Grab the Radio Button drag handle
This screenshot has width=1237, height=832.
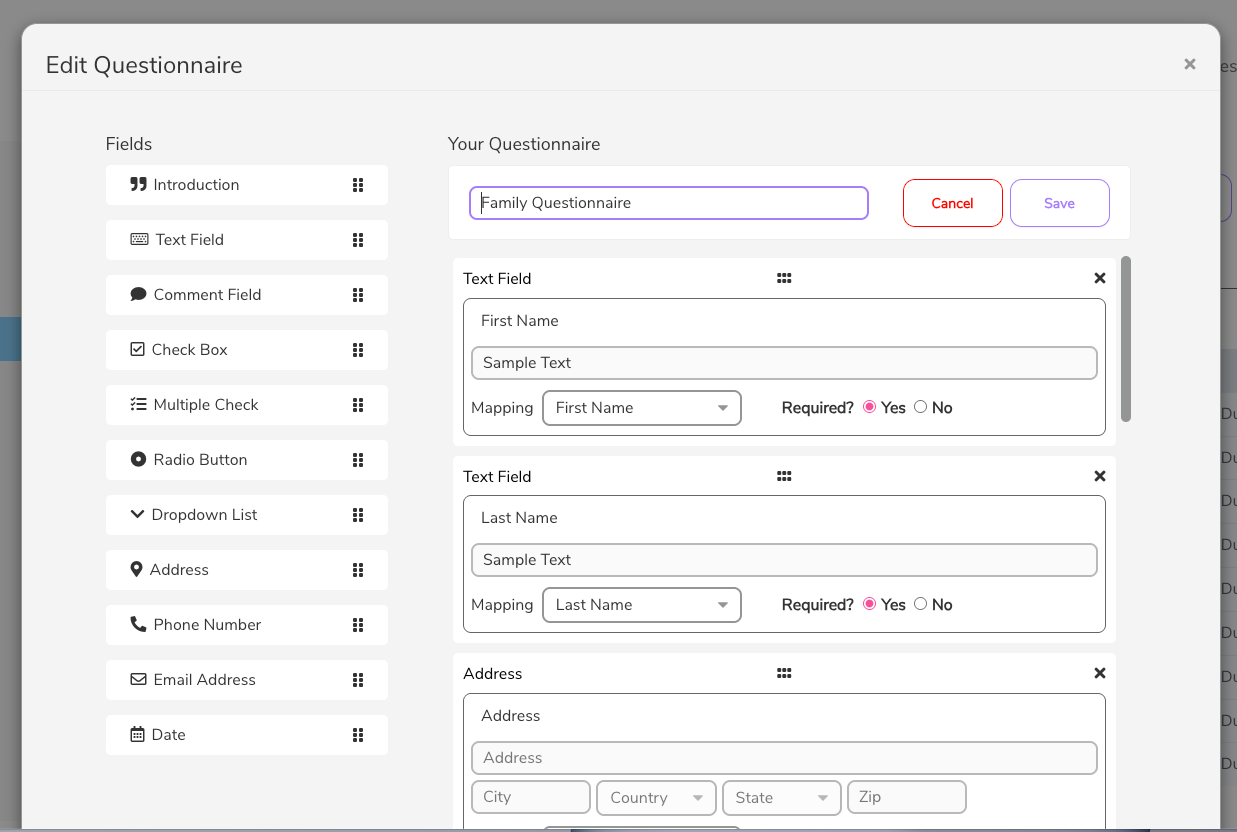[358, 460]
